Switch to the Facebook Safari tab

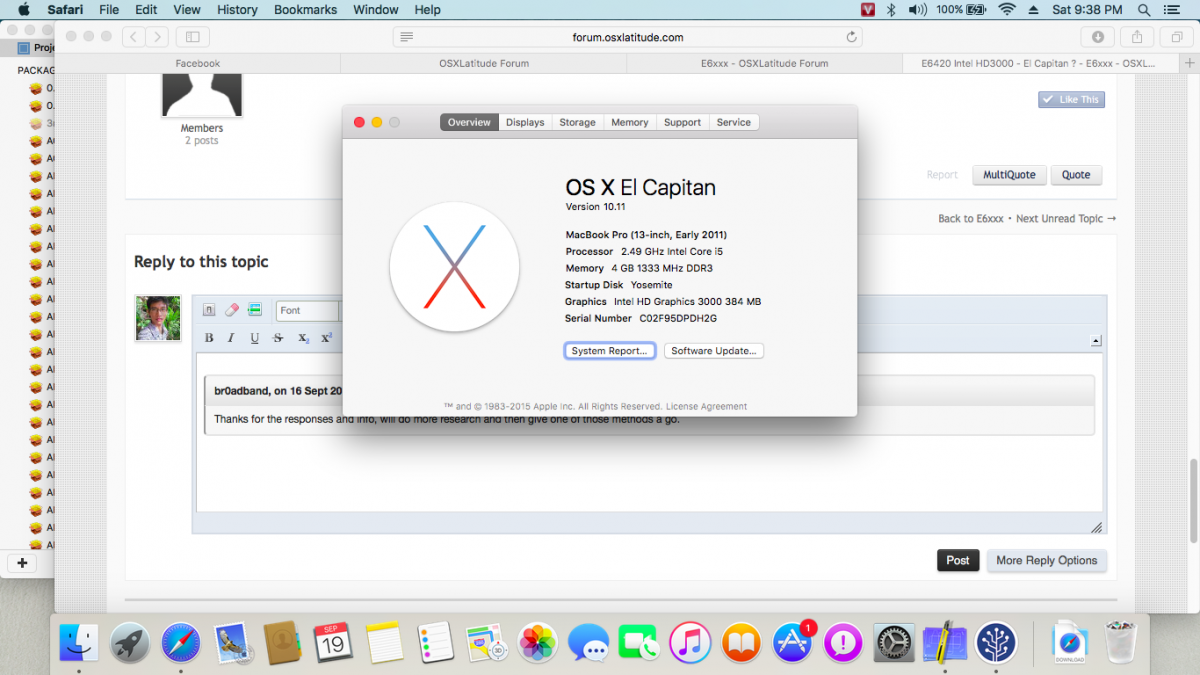pyautogui.click(x=198, y=63)
